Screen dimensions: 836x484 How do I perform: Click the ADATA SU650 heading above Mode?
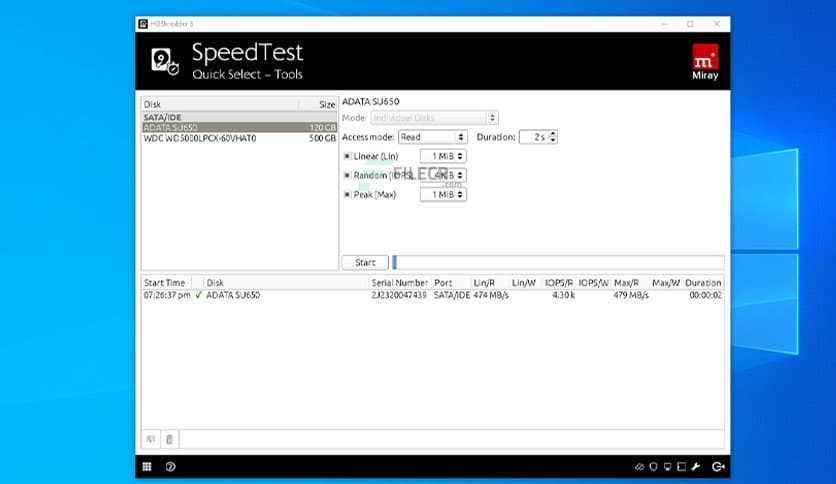coord(371,101)
